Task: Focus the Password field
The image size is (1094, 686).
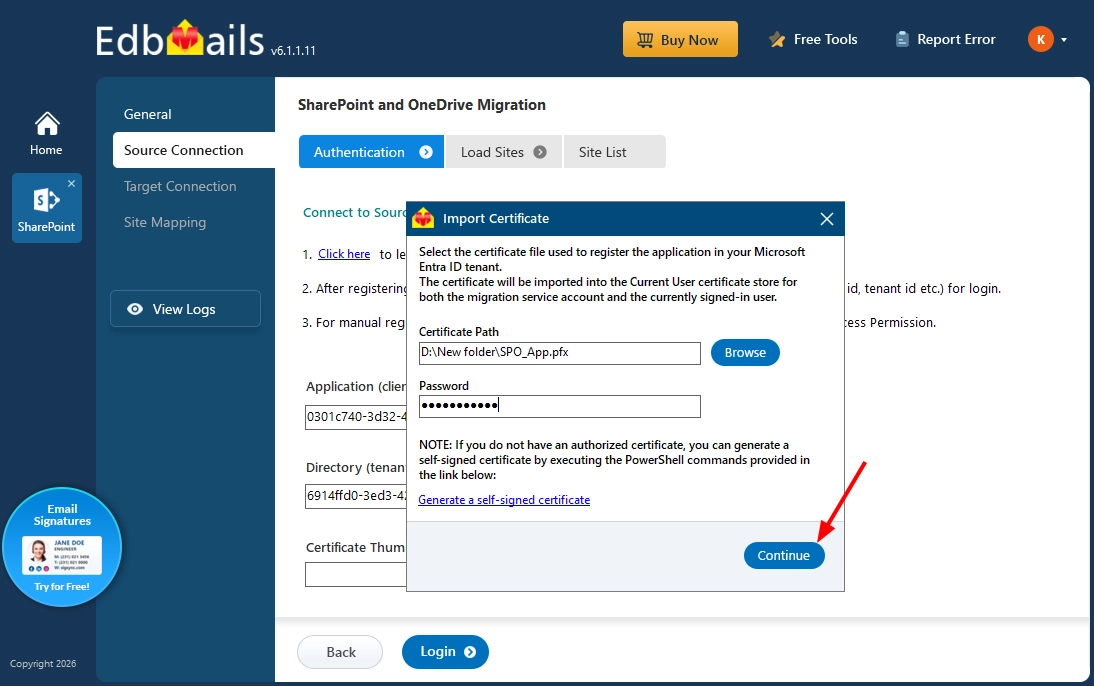Action: pos(560,406)
